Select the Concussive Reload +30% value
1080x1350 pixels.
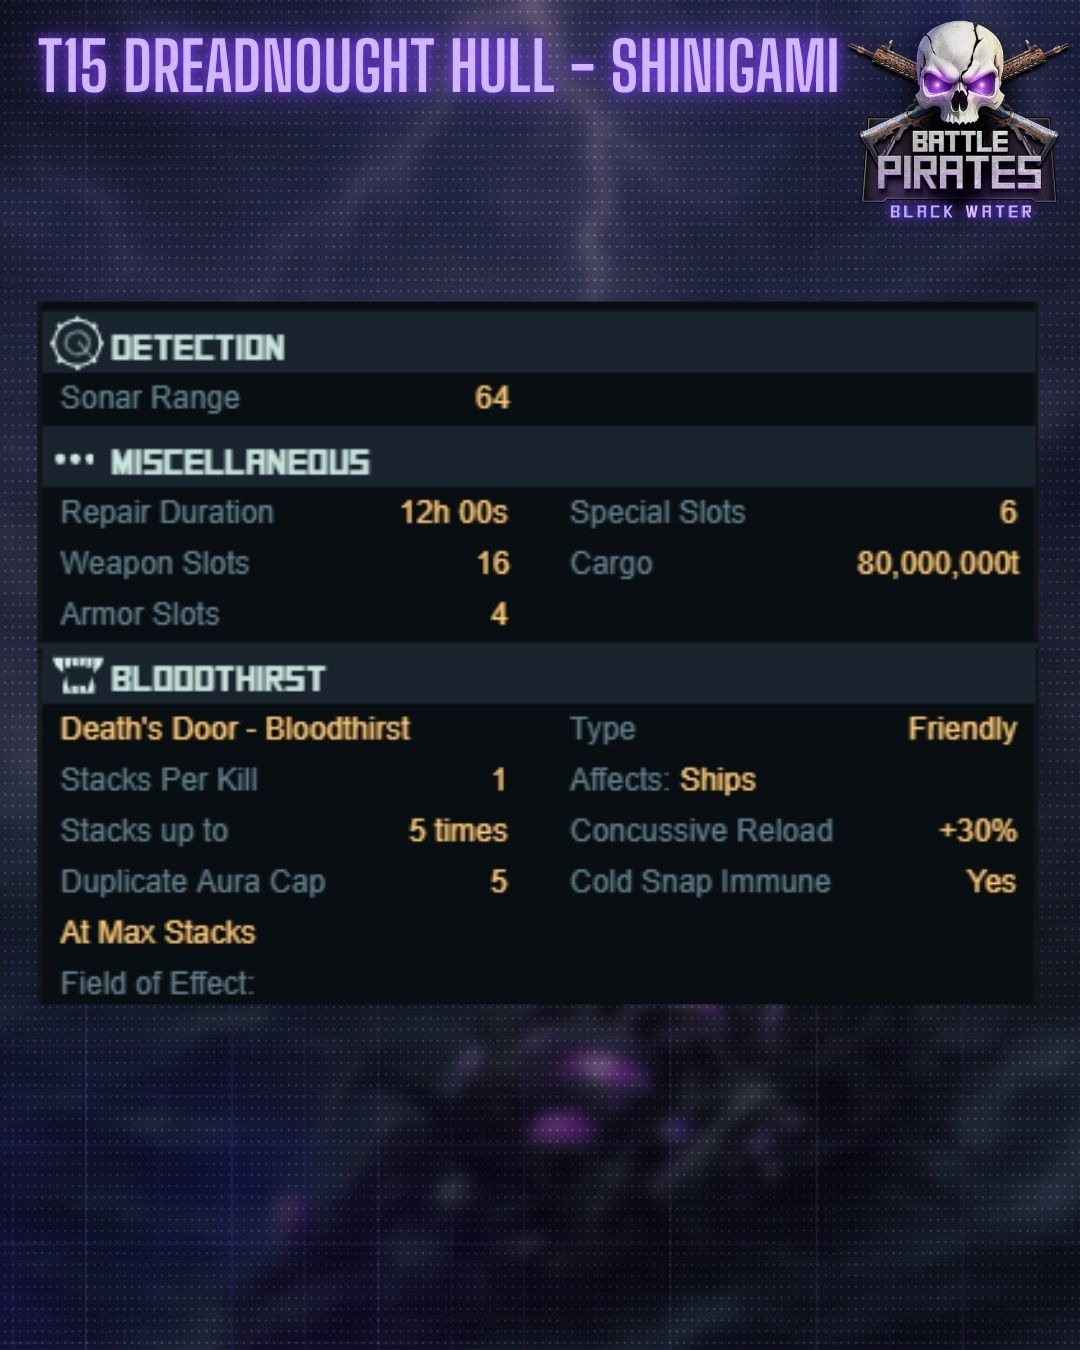[977, 831]
